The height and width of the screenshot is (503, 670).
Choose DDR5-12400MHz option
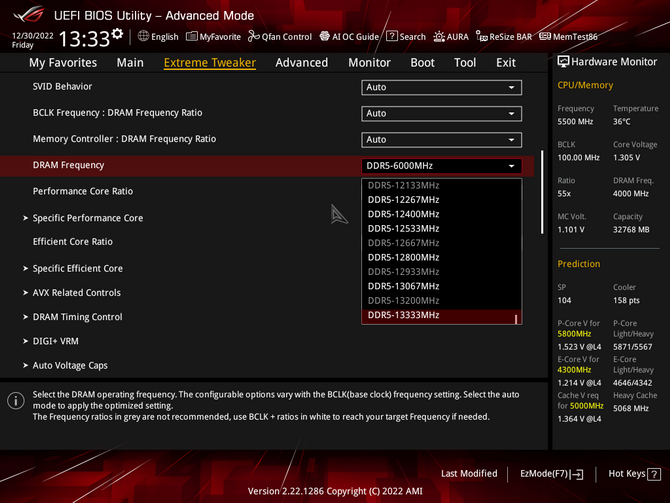pos(441,214)
